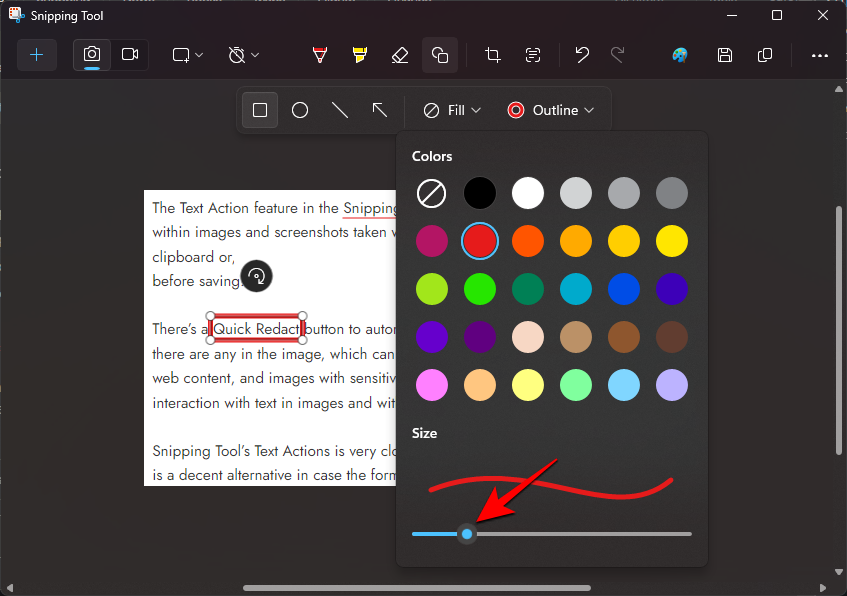Viewport: 847px width, 596px height.
Task: Select the eraser tool
Action: [x=400, y=55]
